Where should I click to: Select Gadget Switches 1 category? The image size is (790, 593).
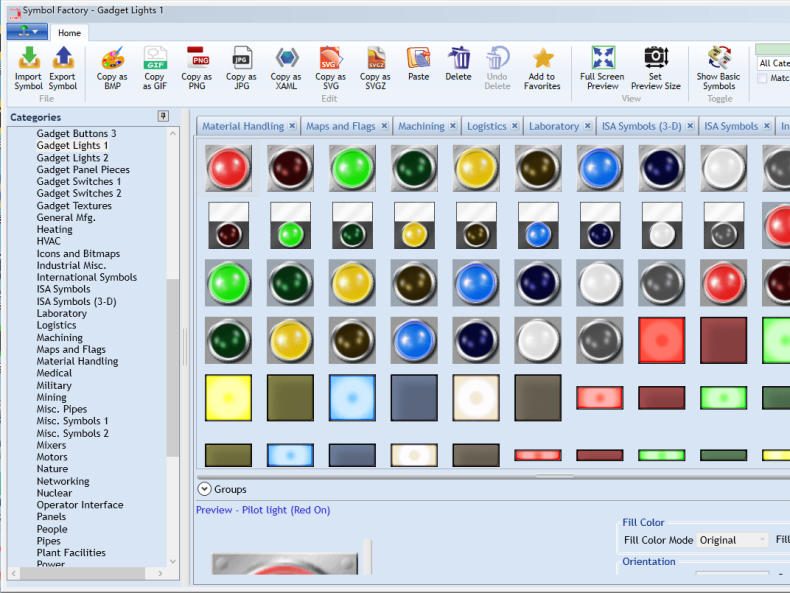[x=79, y=181]
